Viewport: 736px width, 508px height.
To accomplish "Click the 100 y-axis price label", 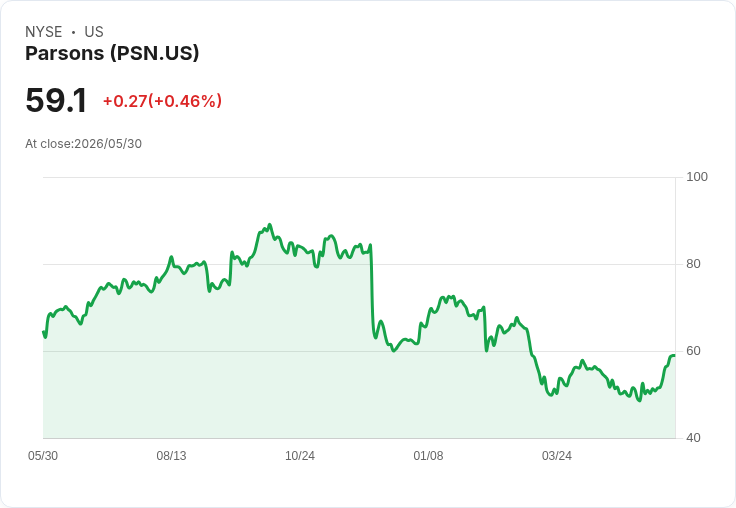I will (697, 177).
